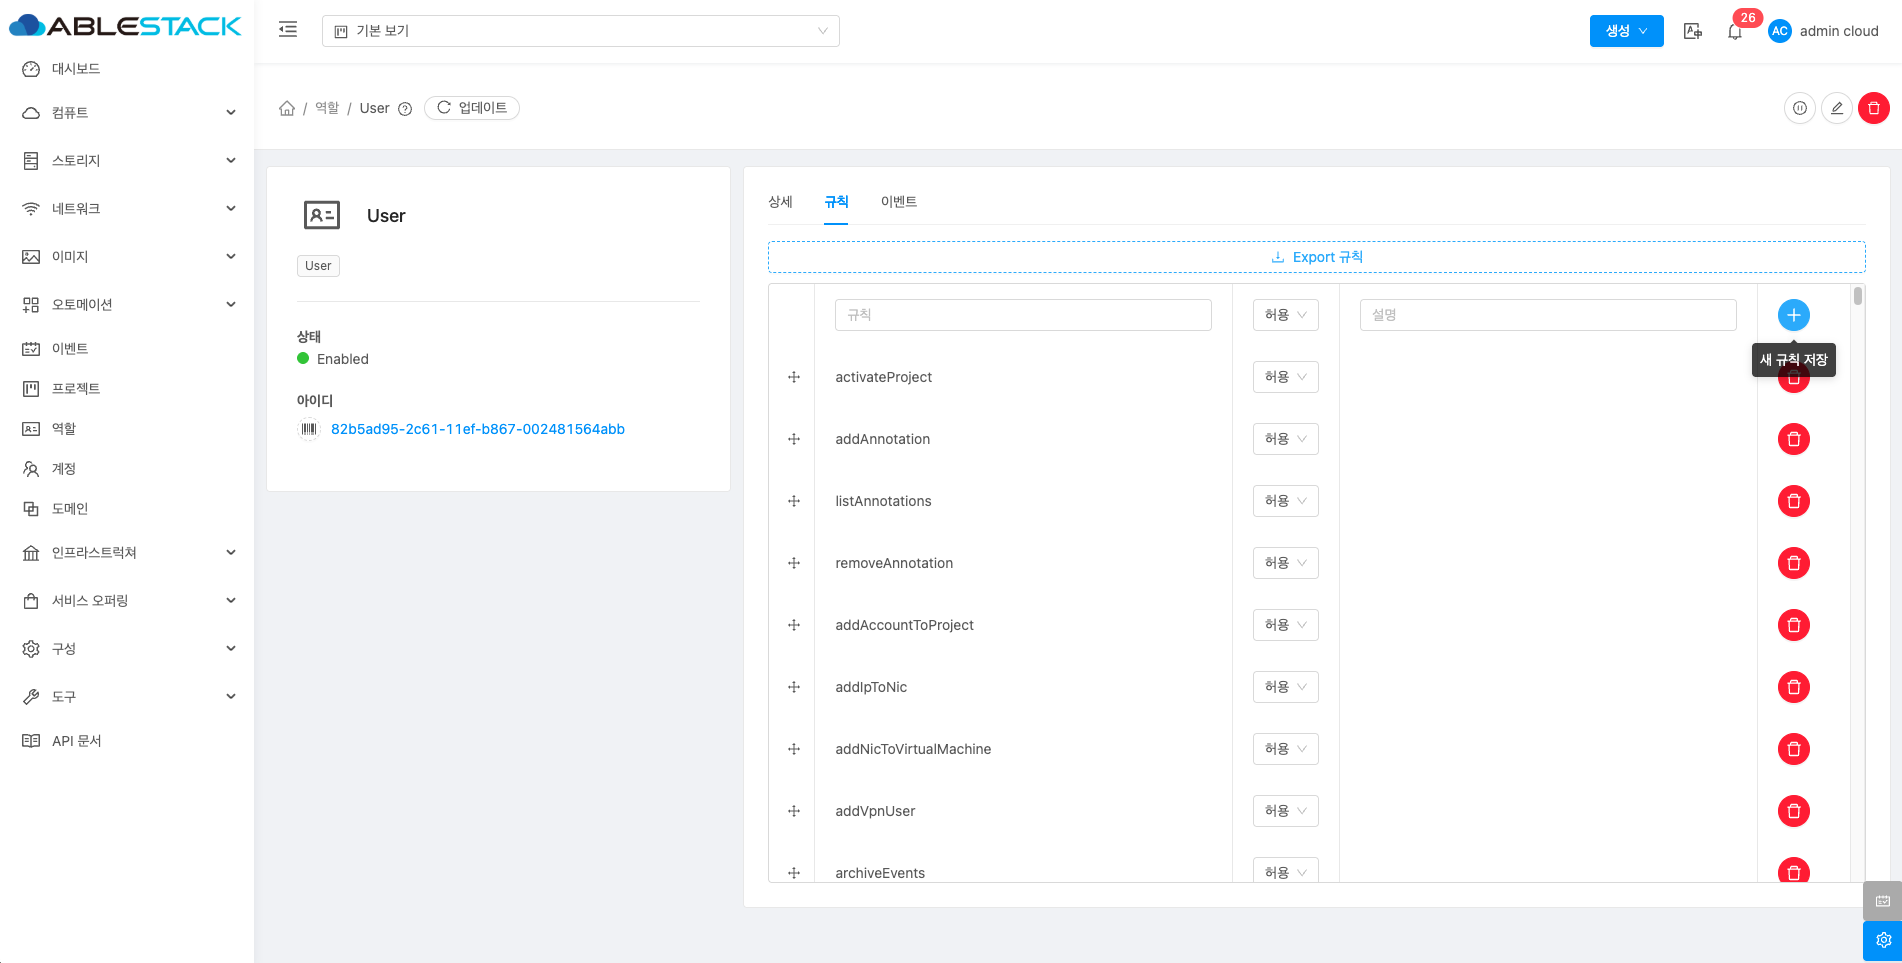The width and height of the screenshot is (1902, 963).
Task: Switch to the 이벤트 tab
Action: pos(898,202)
